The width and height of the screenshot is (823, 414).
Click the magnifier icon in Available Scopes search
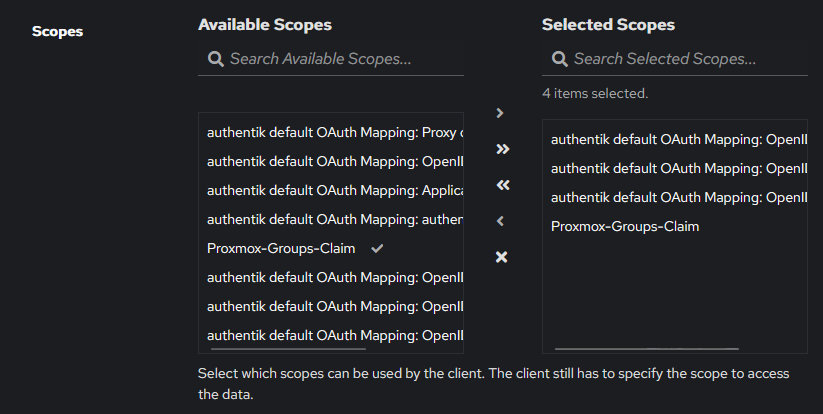coord(215,59)
